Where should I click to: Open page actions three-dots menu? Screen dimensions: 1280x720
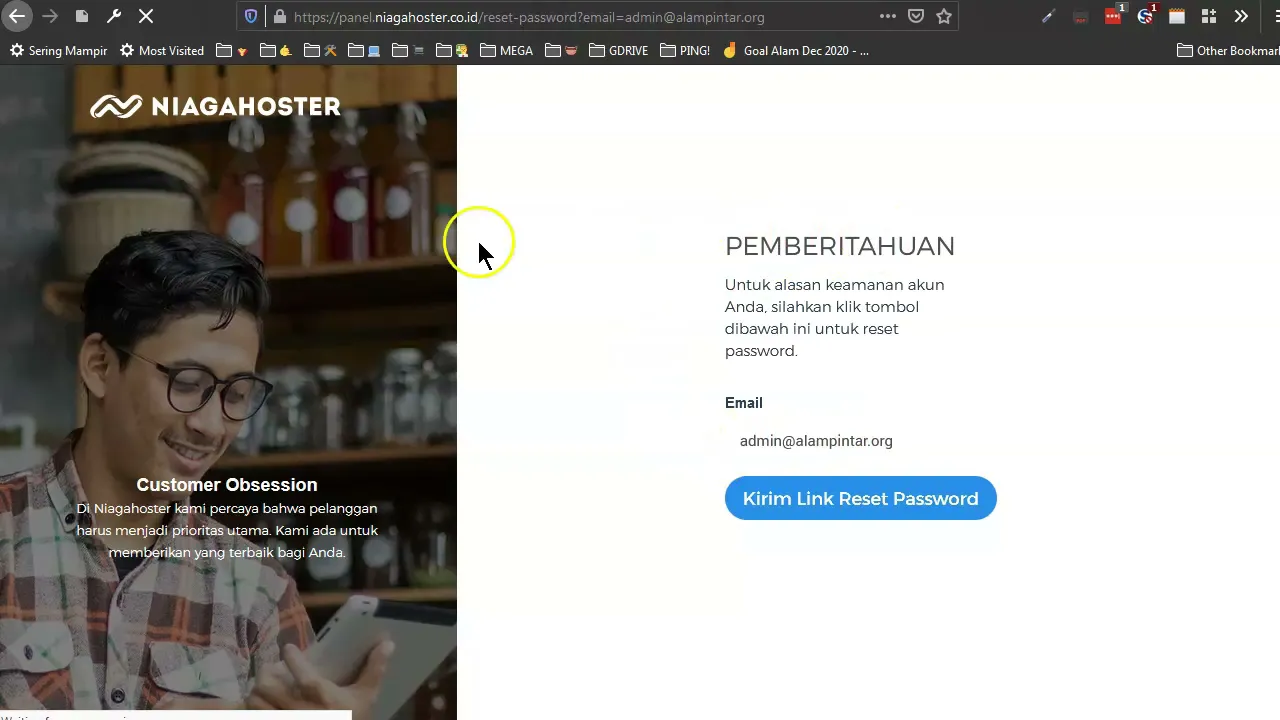click(888, 17)
